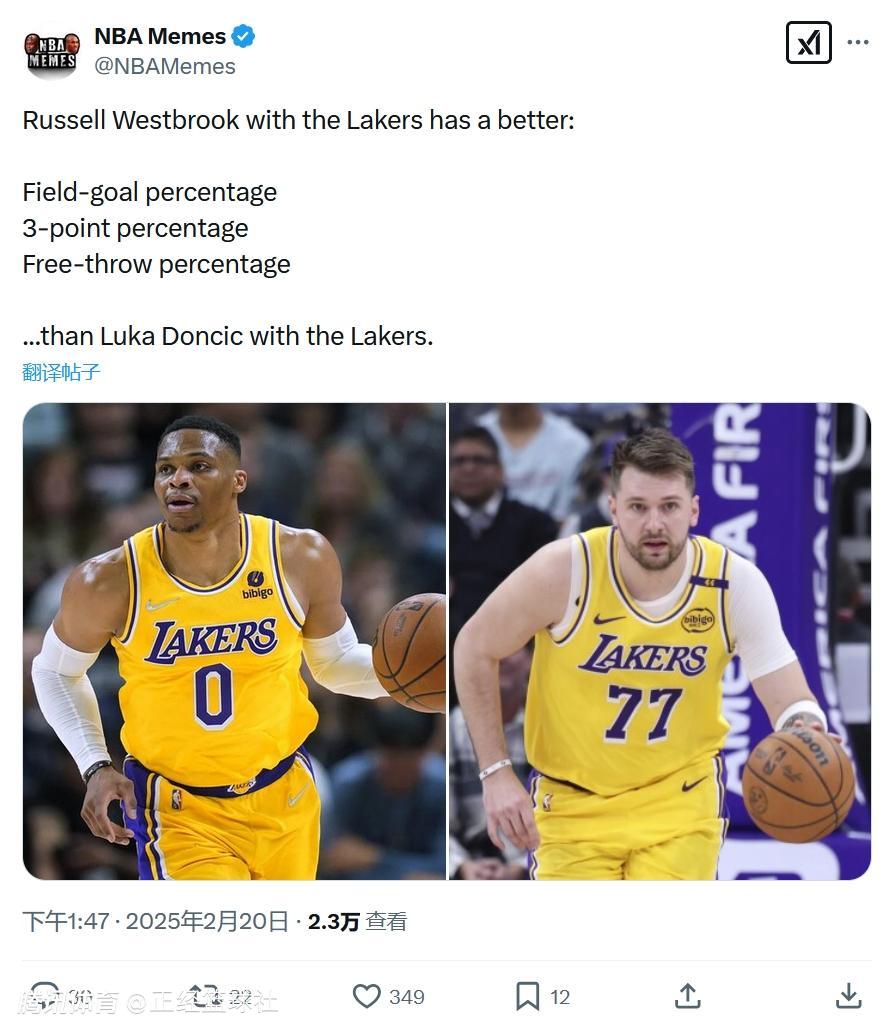
Task: Click the reply comment bubble icon
Action: tap(45, 996)
